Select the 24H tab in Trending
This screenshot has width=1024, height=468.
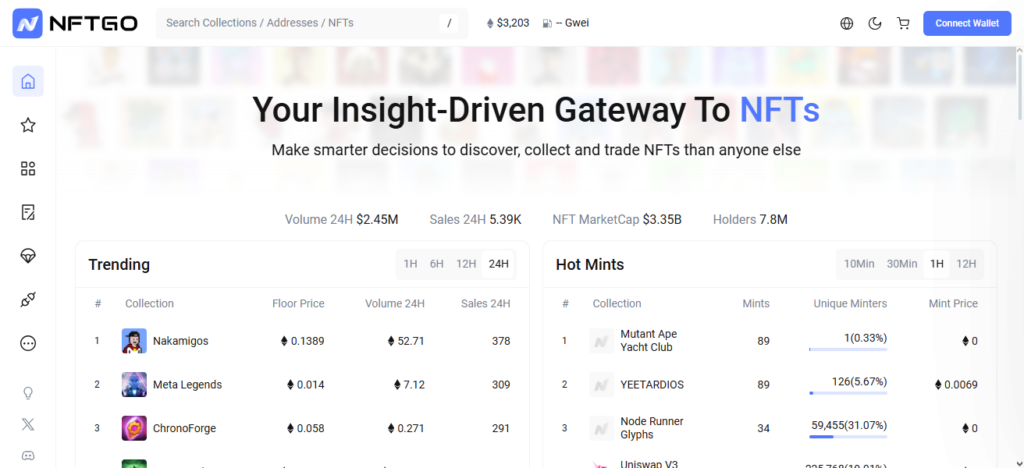point(498,264)
